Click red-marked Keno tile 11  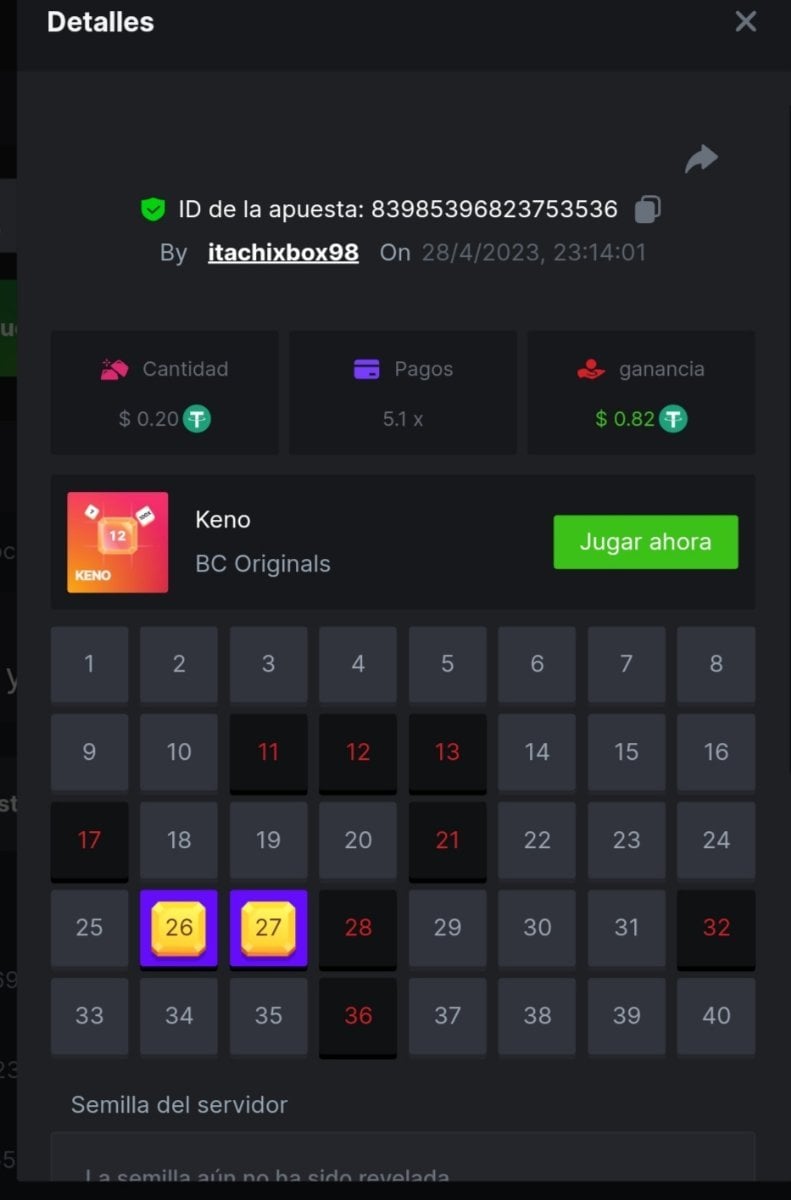[268, 753]
